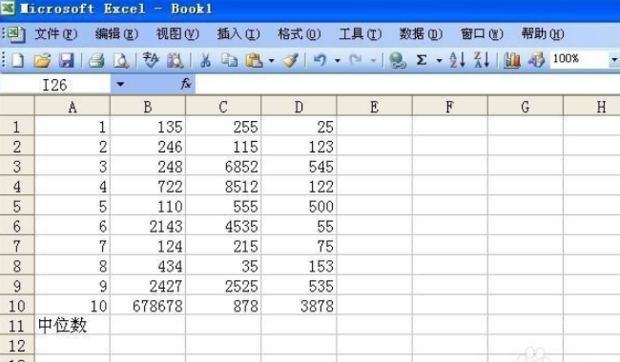Open the 编辑(E) menu
The image size is (620, 362).
pos(117,34)
